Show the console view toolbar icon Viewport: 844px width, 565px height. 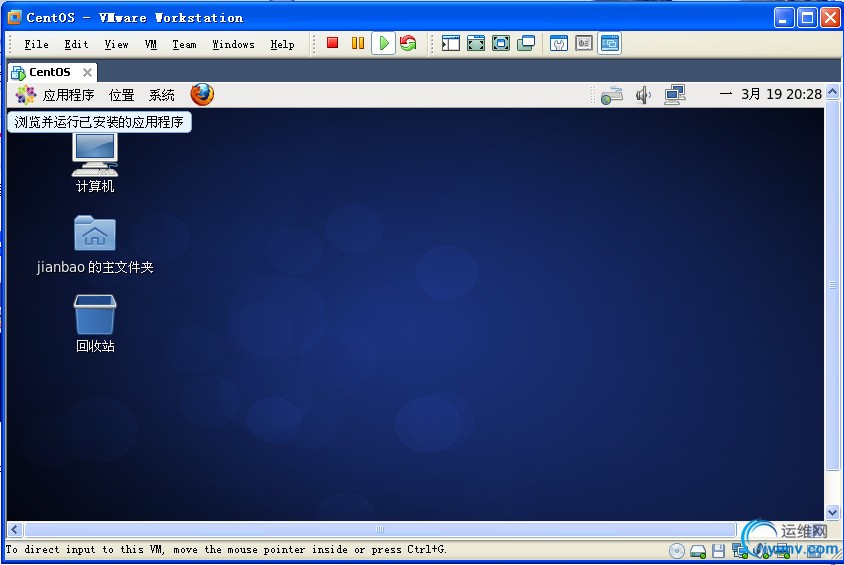pos(609,43)
